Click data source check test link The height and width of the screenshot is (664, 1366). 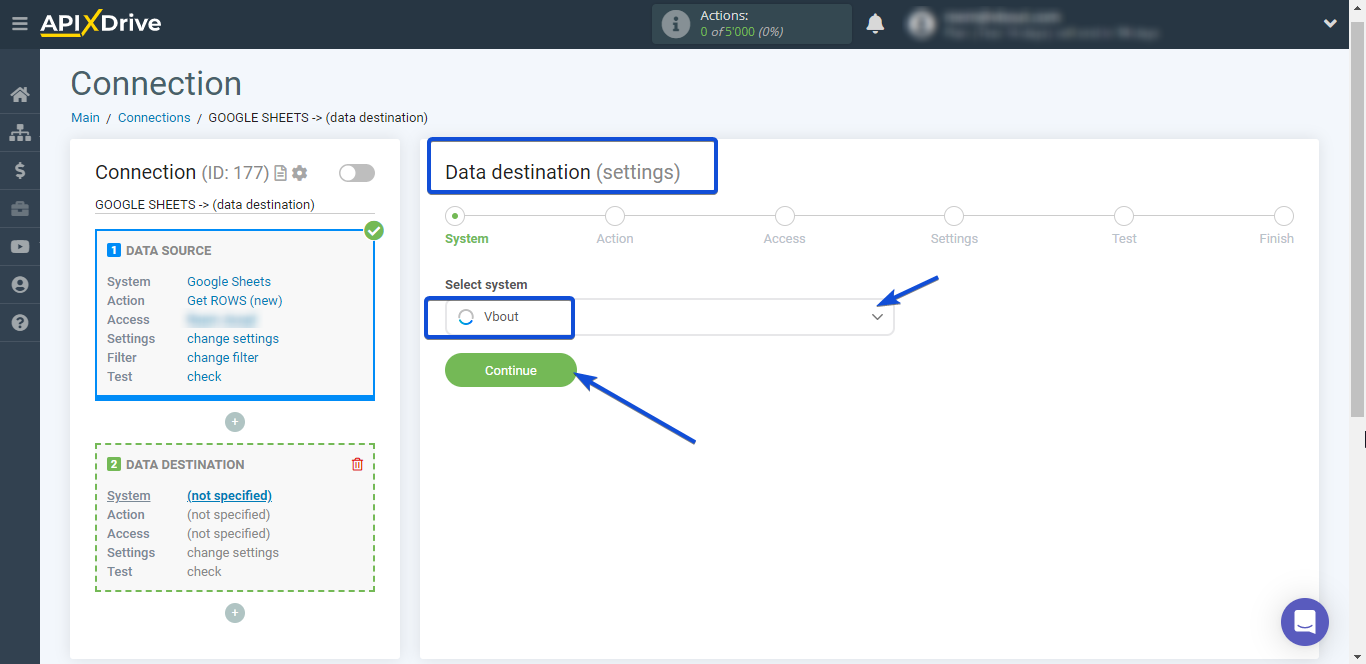[x=204, y=377]
